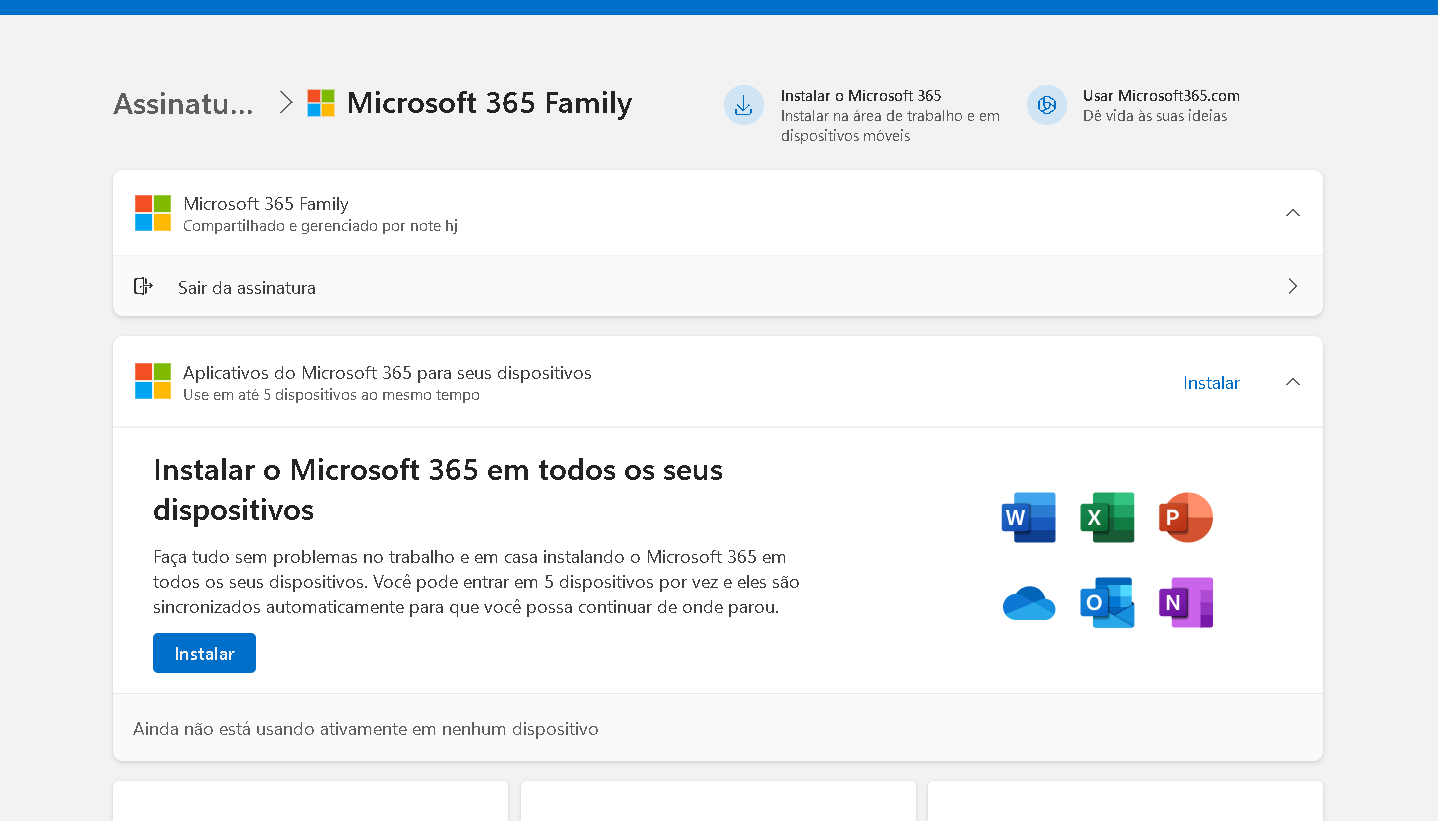Viewport: 1438px width, 821px height.
Task: Collapse the Aplicativos do Microsoft 365 section
Action: point(1292,382)
